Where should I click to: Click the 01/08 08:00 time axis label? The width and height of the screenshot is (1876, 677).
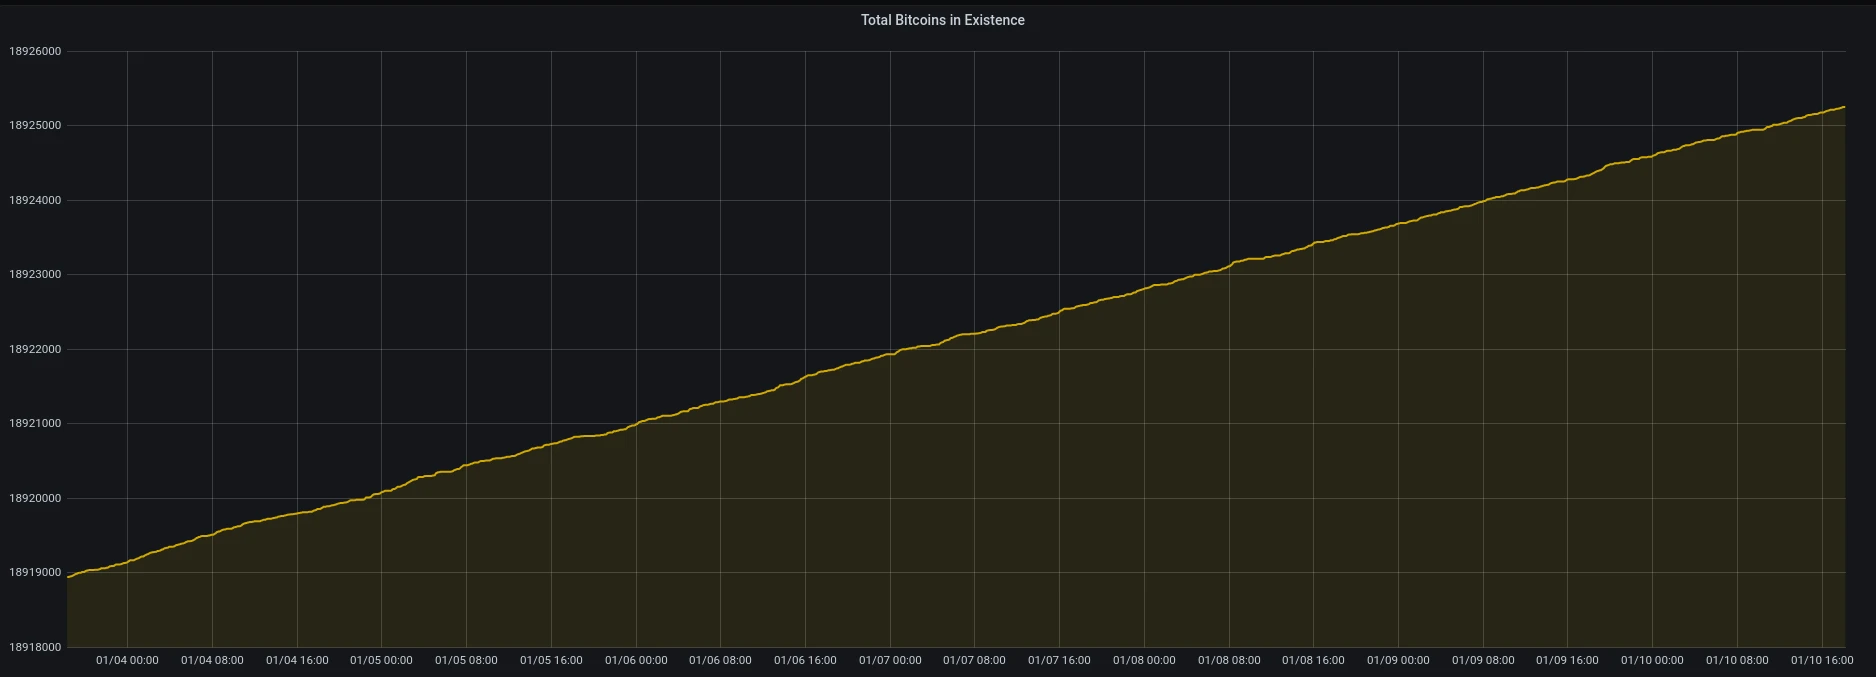coord(1229,660)
